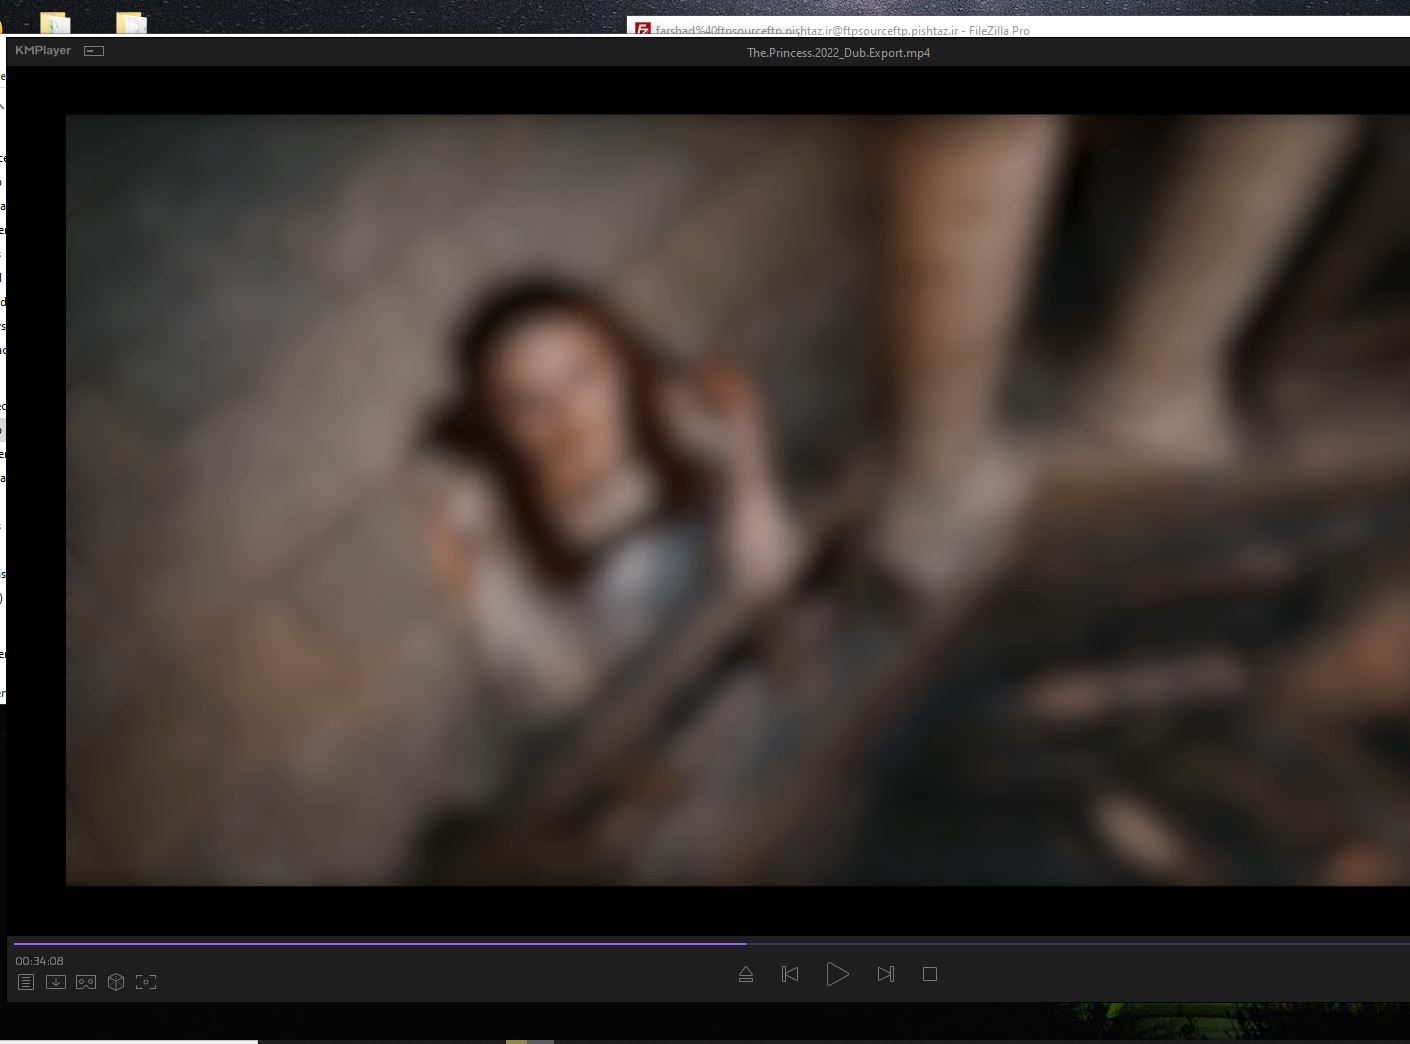Enable 3D mode with the cube icon
The image size is (1410, 1044).
pos(116,982)
